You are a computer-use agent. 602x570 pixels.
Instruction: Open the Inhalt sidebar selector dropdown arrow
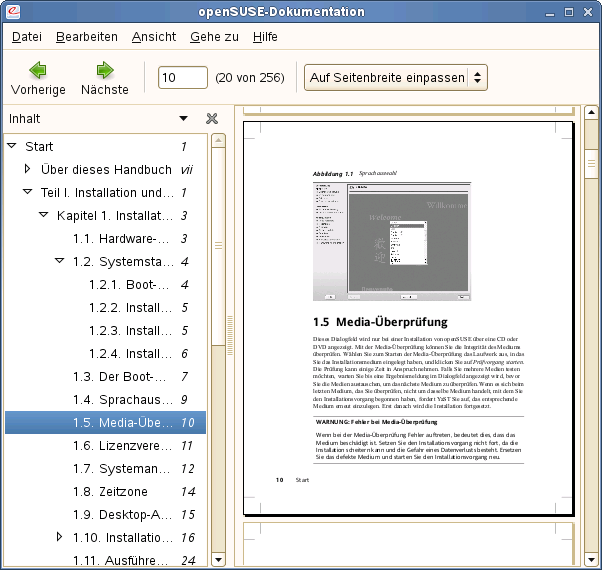click(184, 119)
